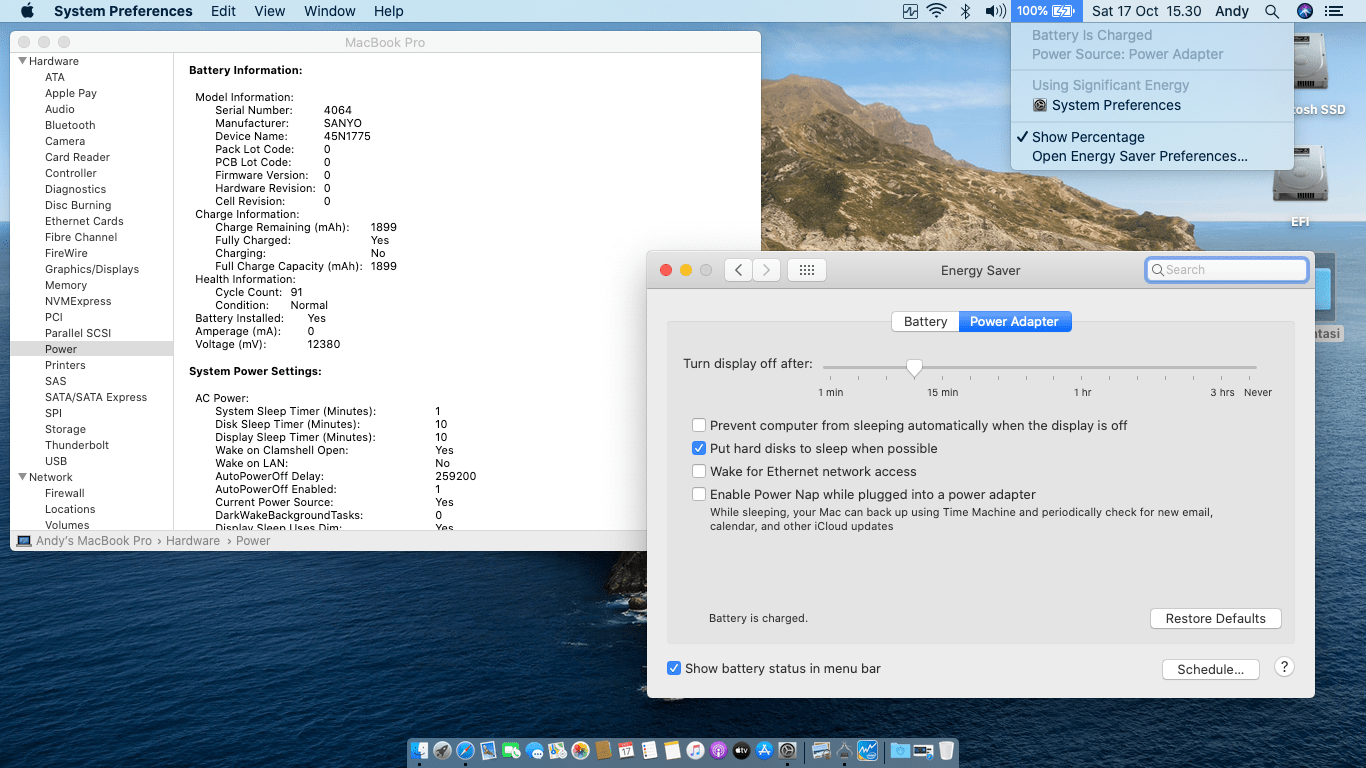The height and width of the screenshot is (768, 1366).
Task: Click the Turn display off after slider handle
Action: pos(914,369)
